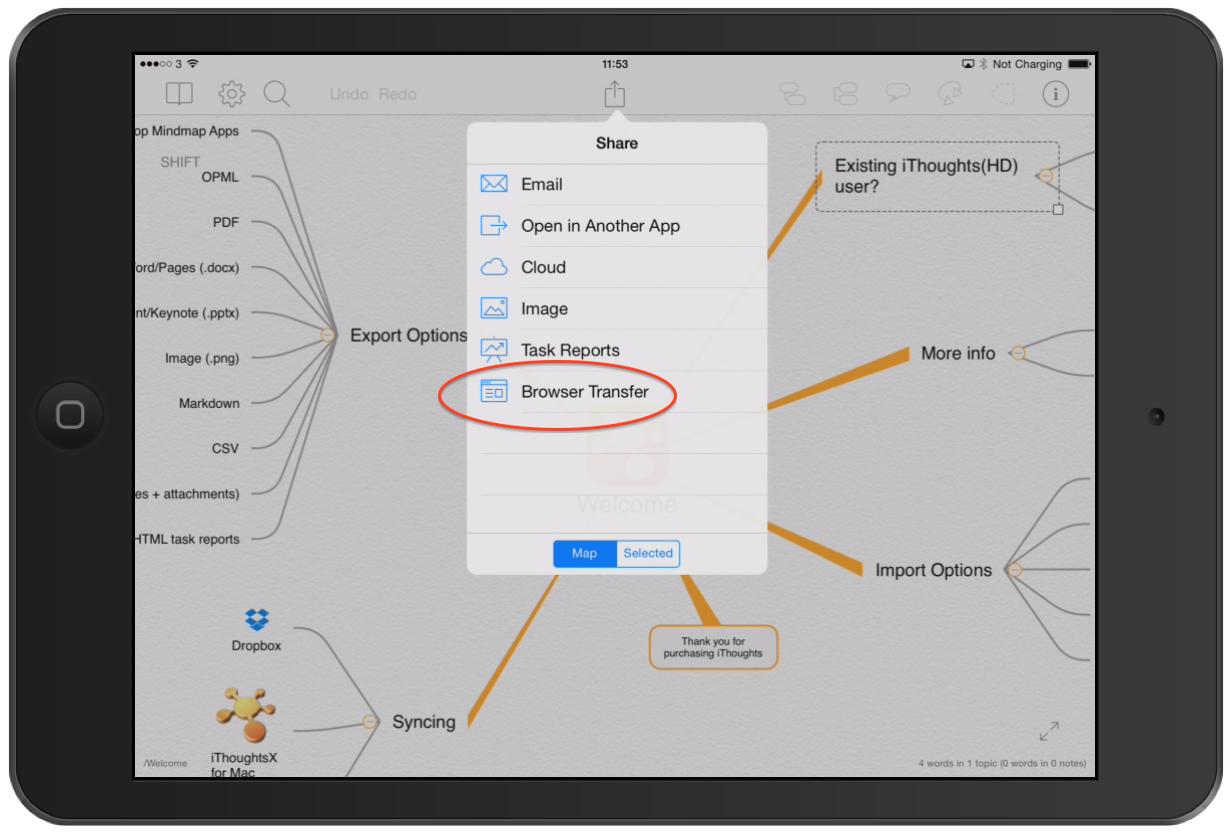Select the Image (.png) topic
The width and height of the screenshot is (1230, 834).
pyautogui.click(x=202, y=358)
